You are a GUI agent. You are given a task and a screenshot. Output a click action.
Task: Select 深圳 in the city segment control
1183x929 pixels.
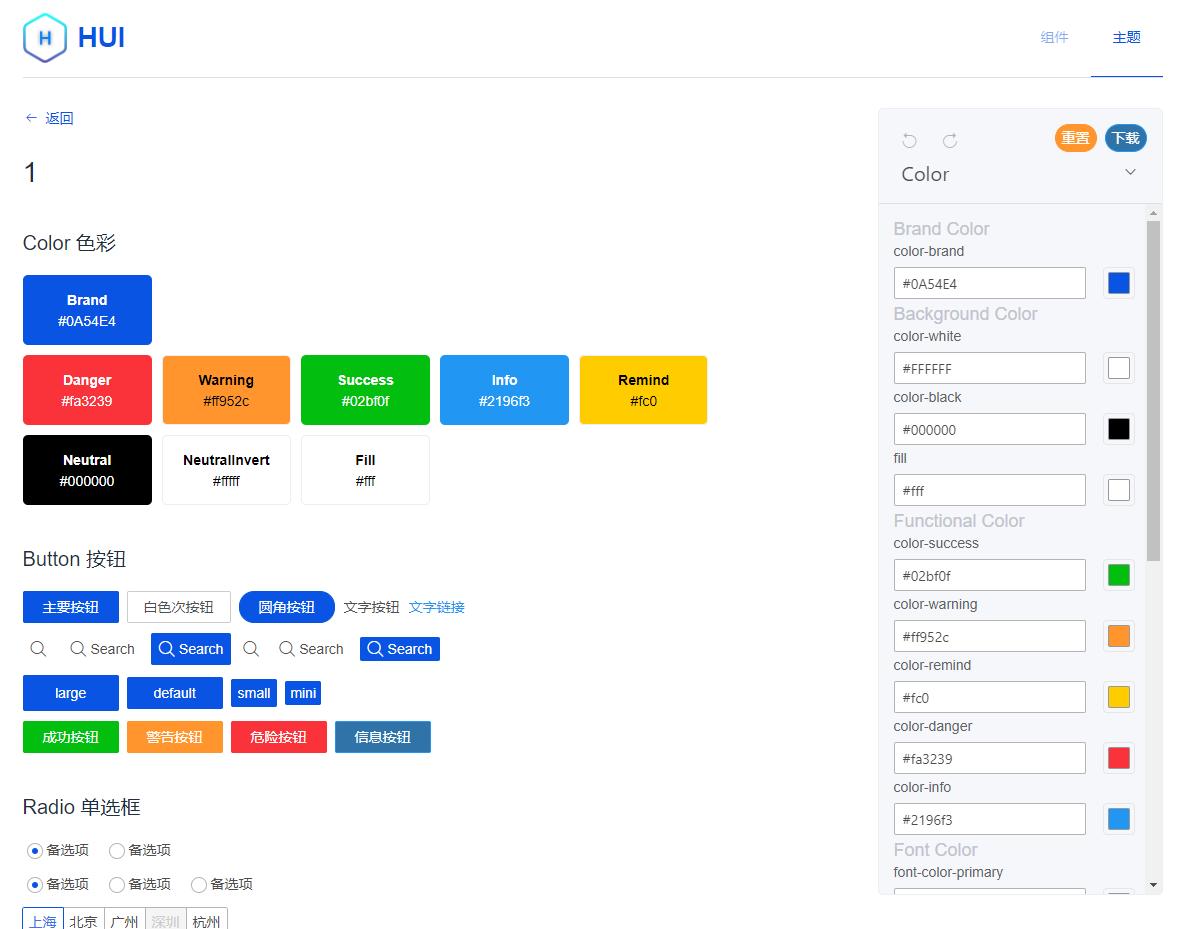tap(165, 919)
